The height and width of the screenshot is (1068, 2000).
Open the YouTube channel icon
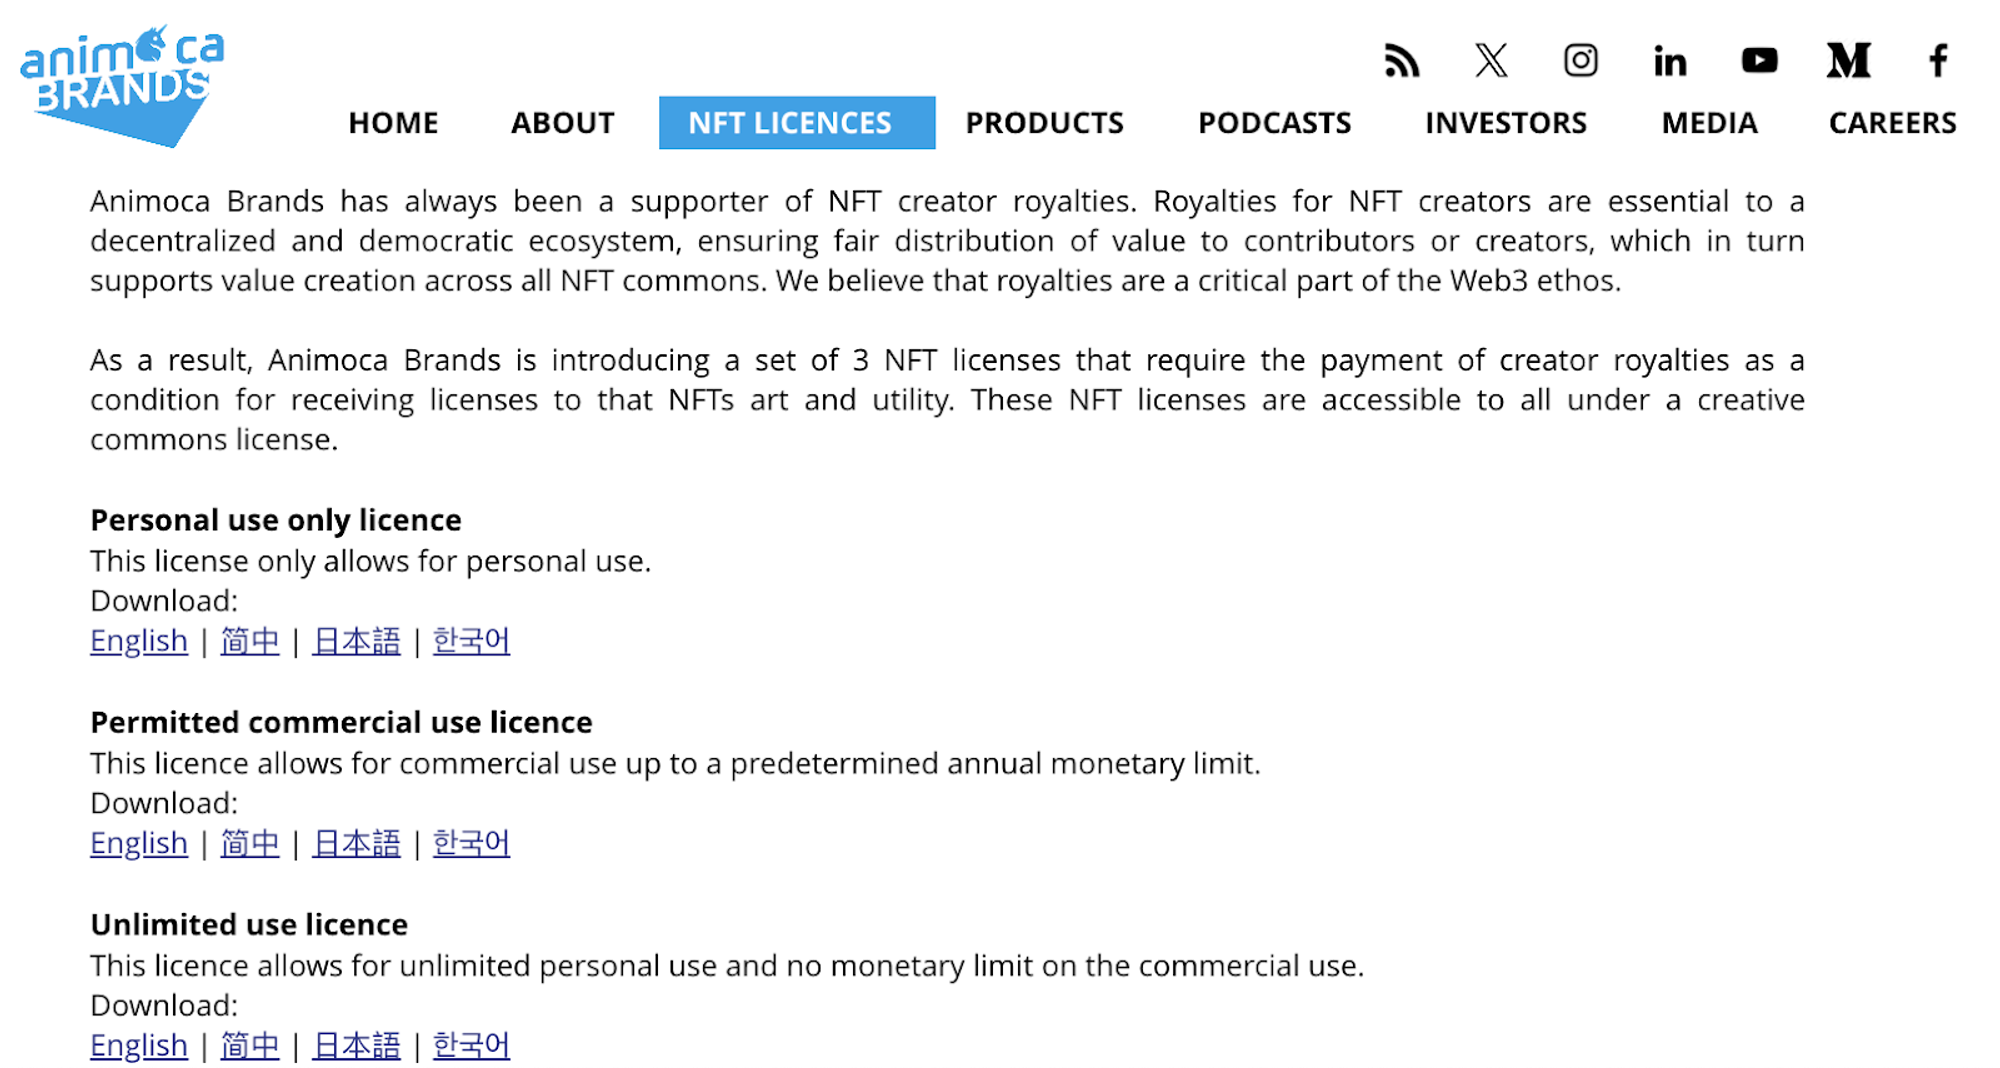(1759, 61)
